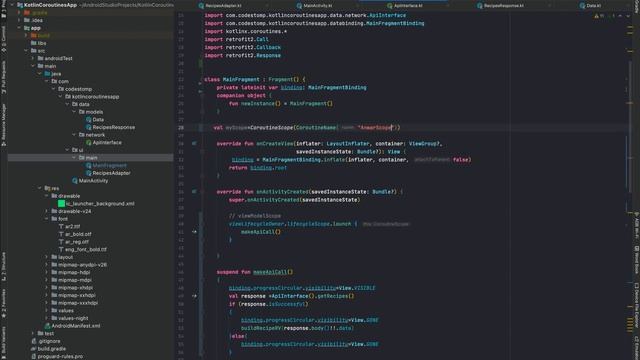This screenshot has height=360, width=640.
Task: Expand the test folder
Action: point(33,333)
